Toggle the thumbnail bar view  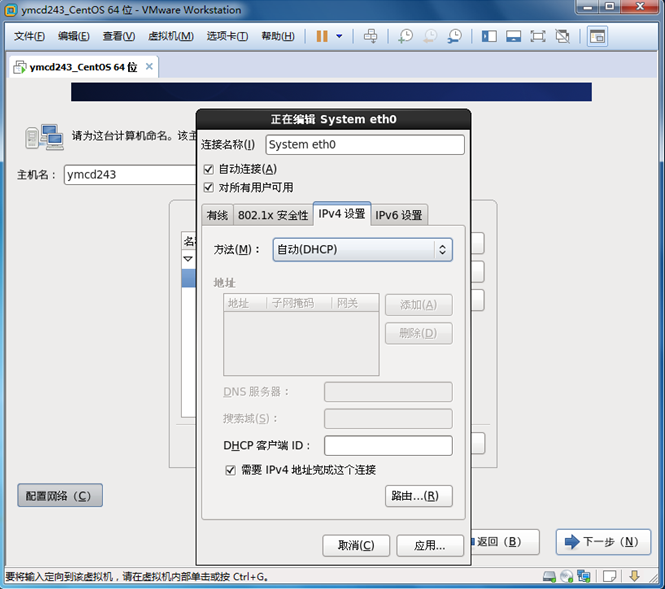tap(514, 36)
